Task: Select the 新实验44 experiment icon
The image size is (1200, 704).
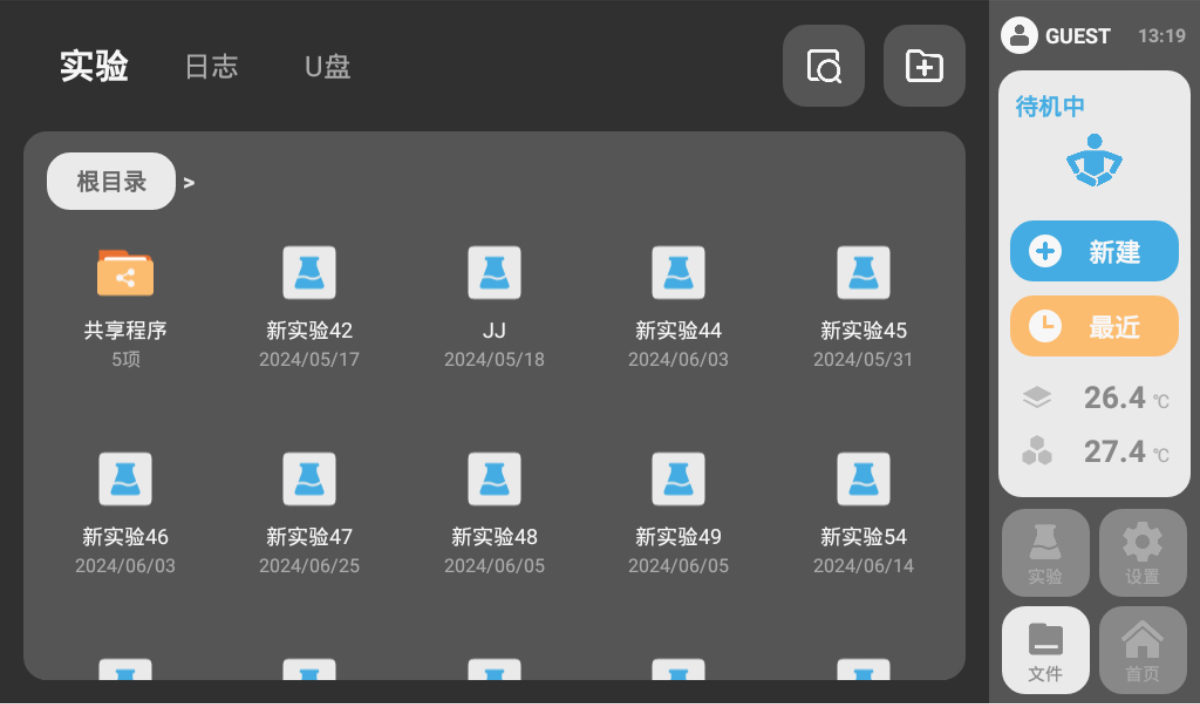Action: [x=678, y=274]
